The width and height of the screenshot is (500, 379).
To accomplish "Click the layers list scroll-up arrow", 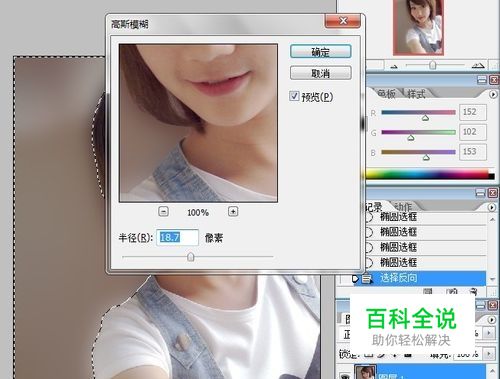I will (x=493, y=370).
